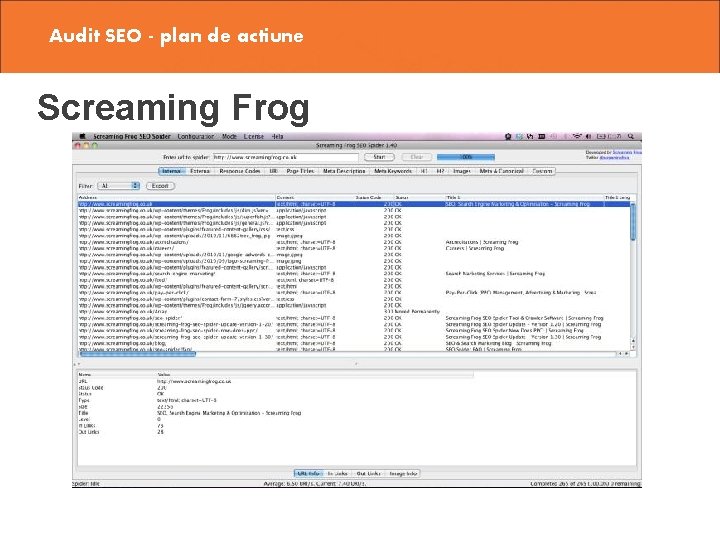This screenshot has height=540, width=720.
Task: Switch to the Custom tab
Action: (x=542, y=171)
